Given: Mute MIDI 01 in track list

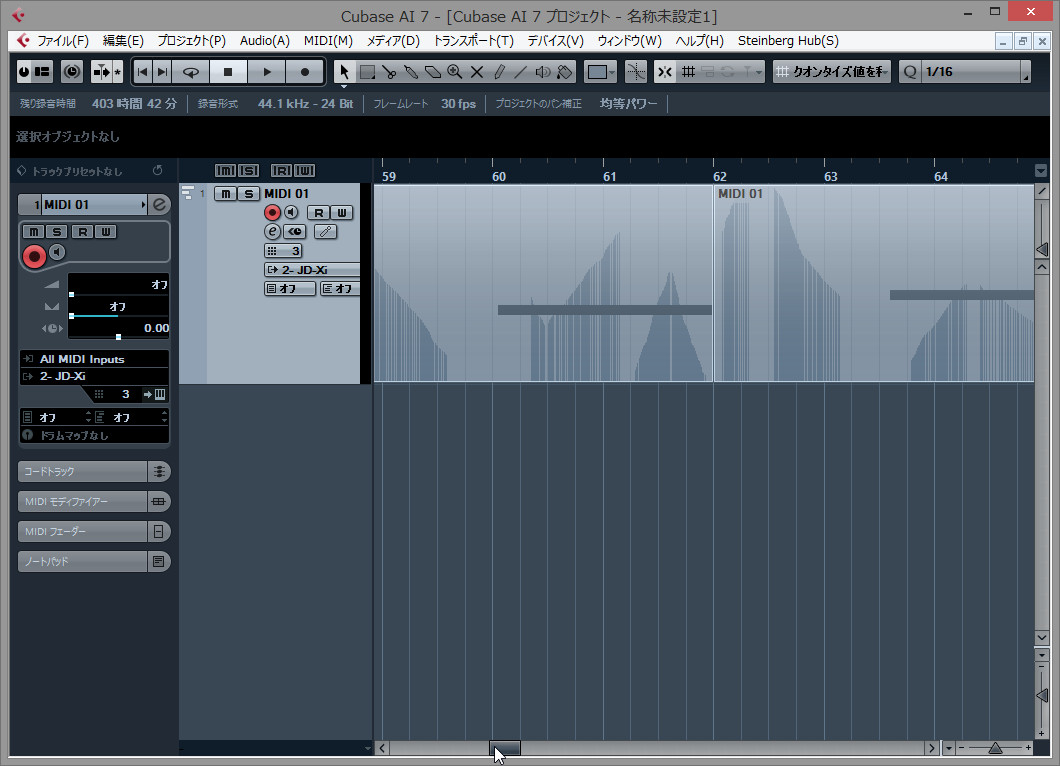Looking at the screenshot, I should pos(225,194).
